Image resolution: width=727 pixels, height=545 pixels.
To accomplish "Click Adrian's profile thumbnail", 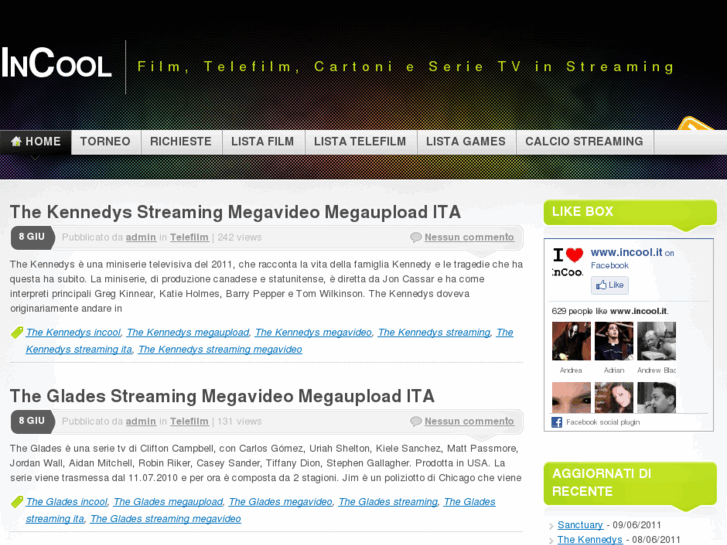I will click(614, 341).
